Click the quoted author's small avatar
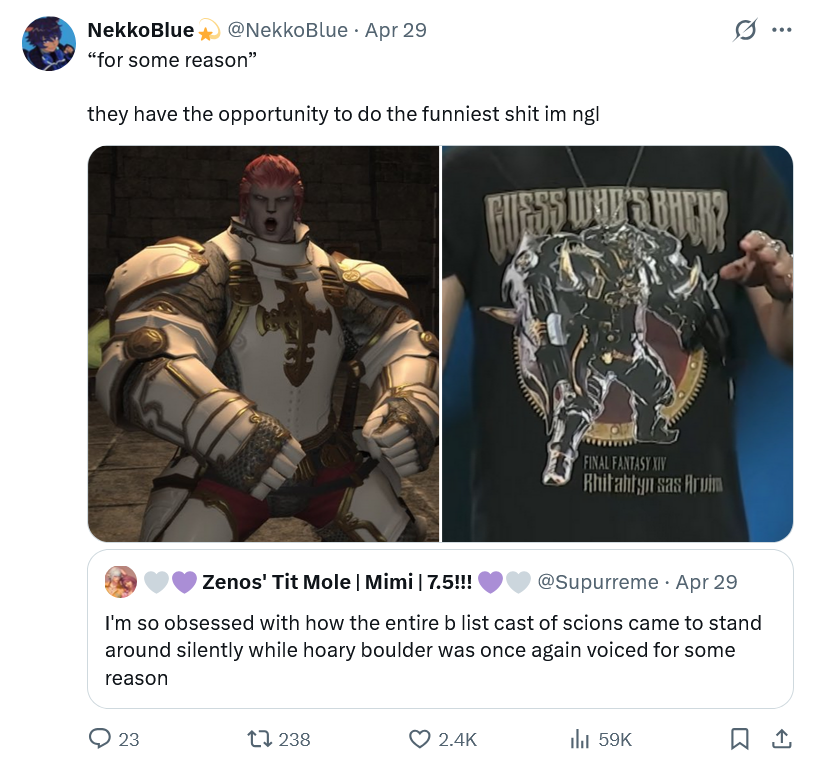 (121, 582)
